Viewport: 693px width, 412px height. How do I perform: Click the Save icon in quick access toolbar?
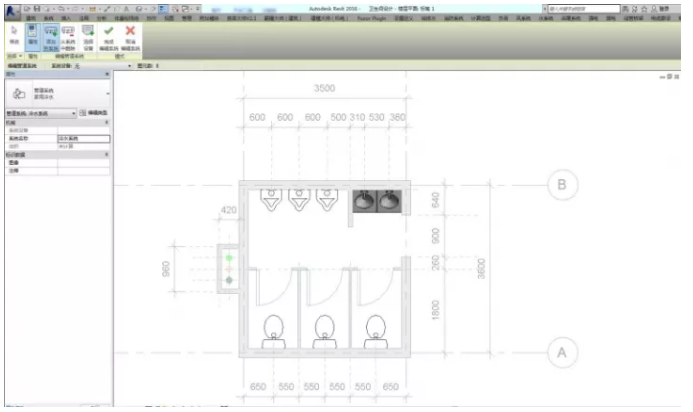point(37,8)
